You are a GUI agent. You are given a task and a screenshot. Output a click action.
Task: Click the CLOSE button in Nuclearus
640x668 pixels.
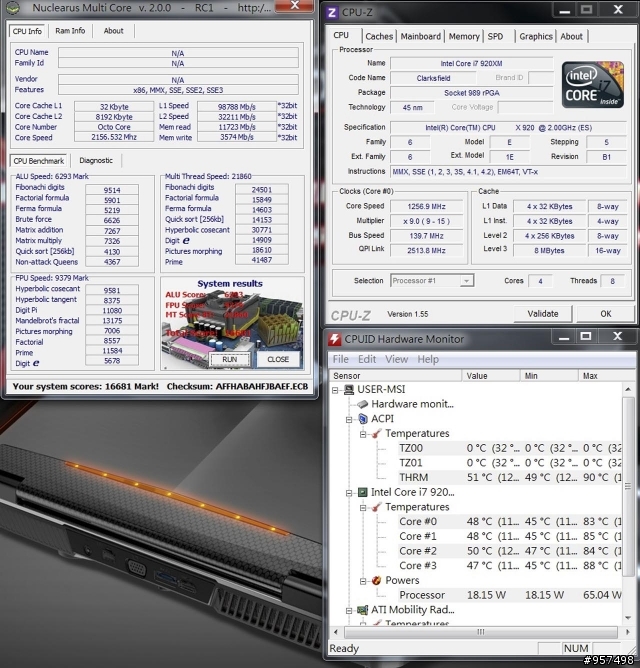[x=278, y=360]
